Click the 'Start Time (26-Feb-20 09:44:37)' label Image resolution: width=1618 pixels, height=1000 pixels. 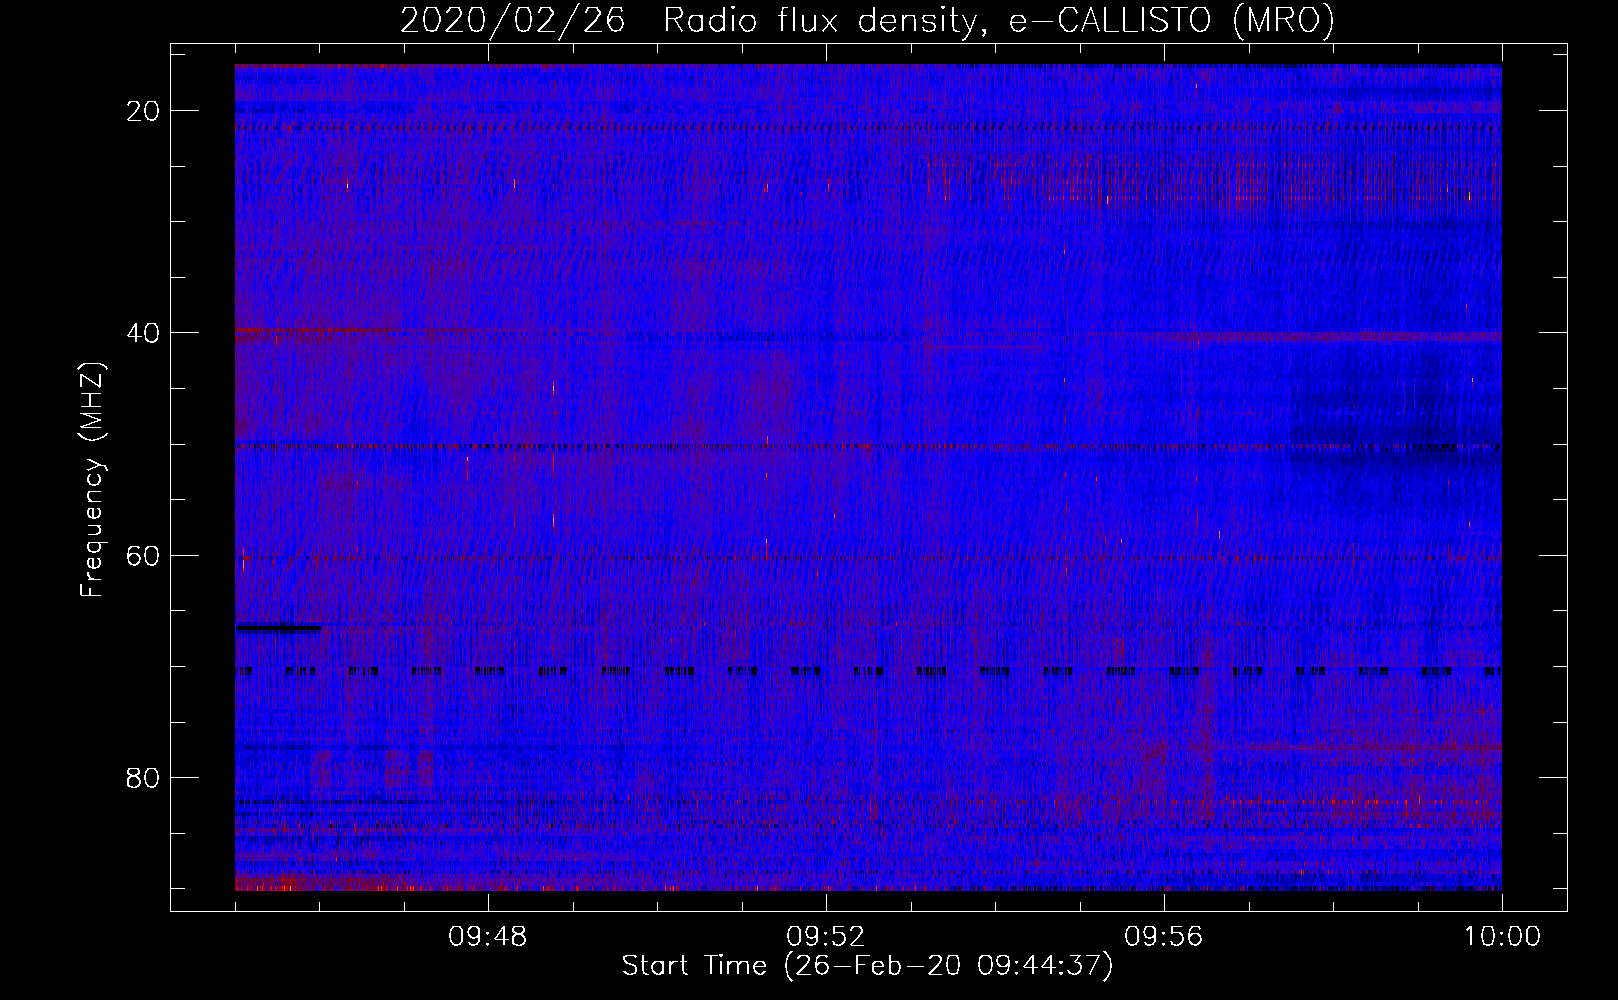coord(867,966)
